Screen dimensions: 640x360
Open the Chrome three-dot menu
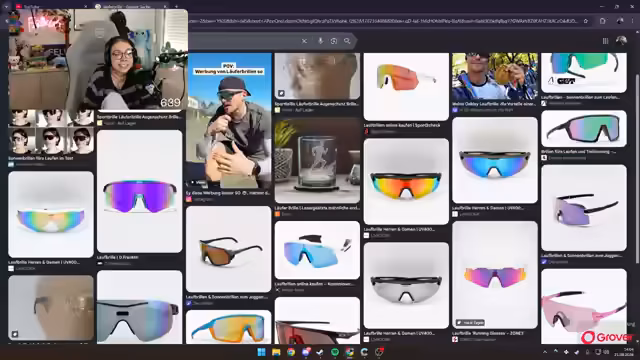pos(633,21)
